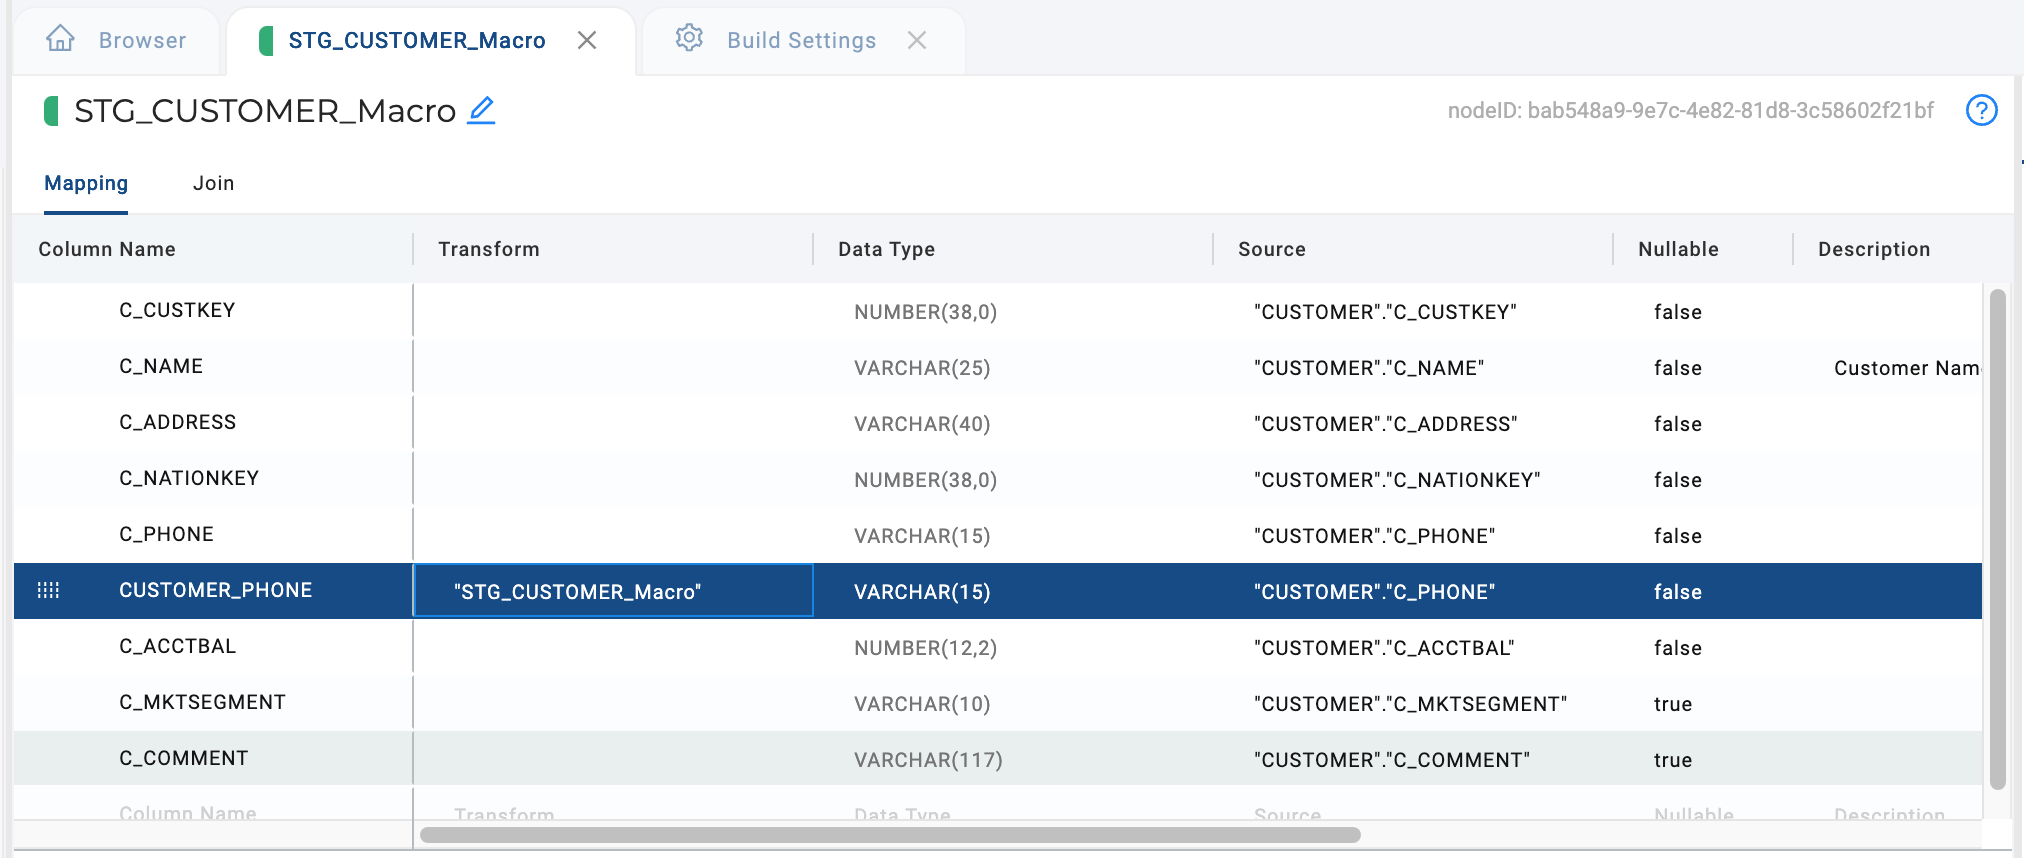Click the Data Type column header

(x=886, y=249)
